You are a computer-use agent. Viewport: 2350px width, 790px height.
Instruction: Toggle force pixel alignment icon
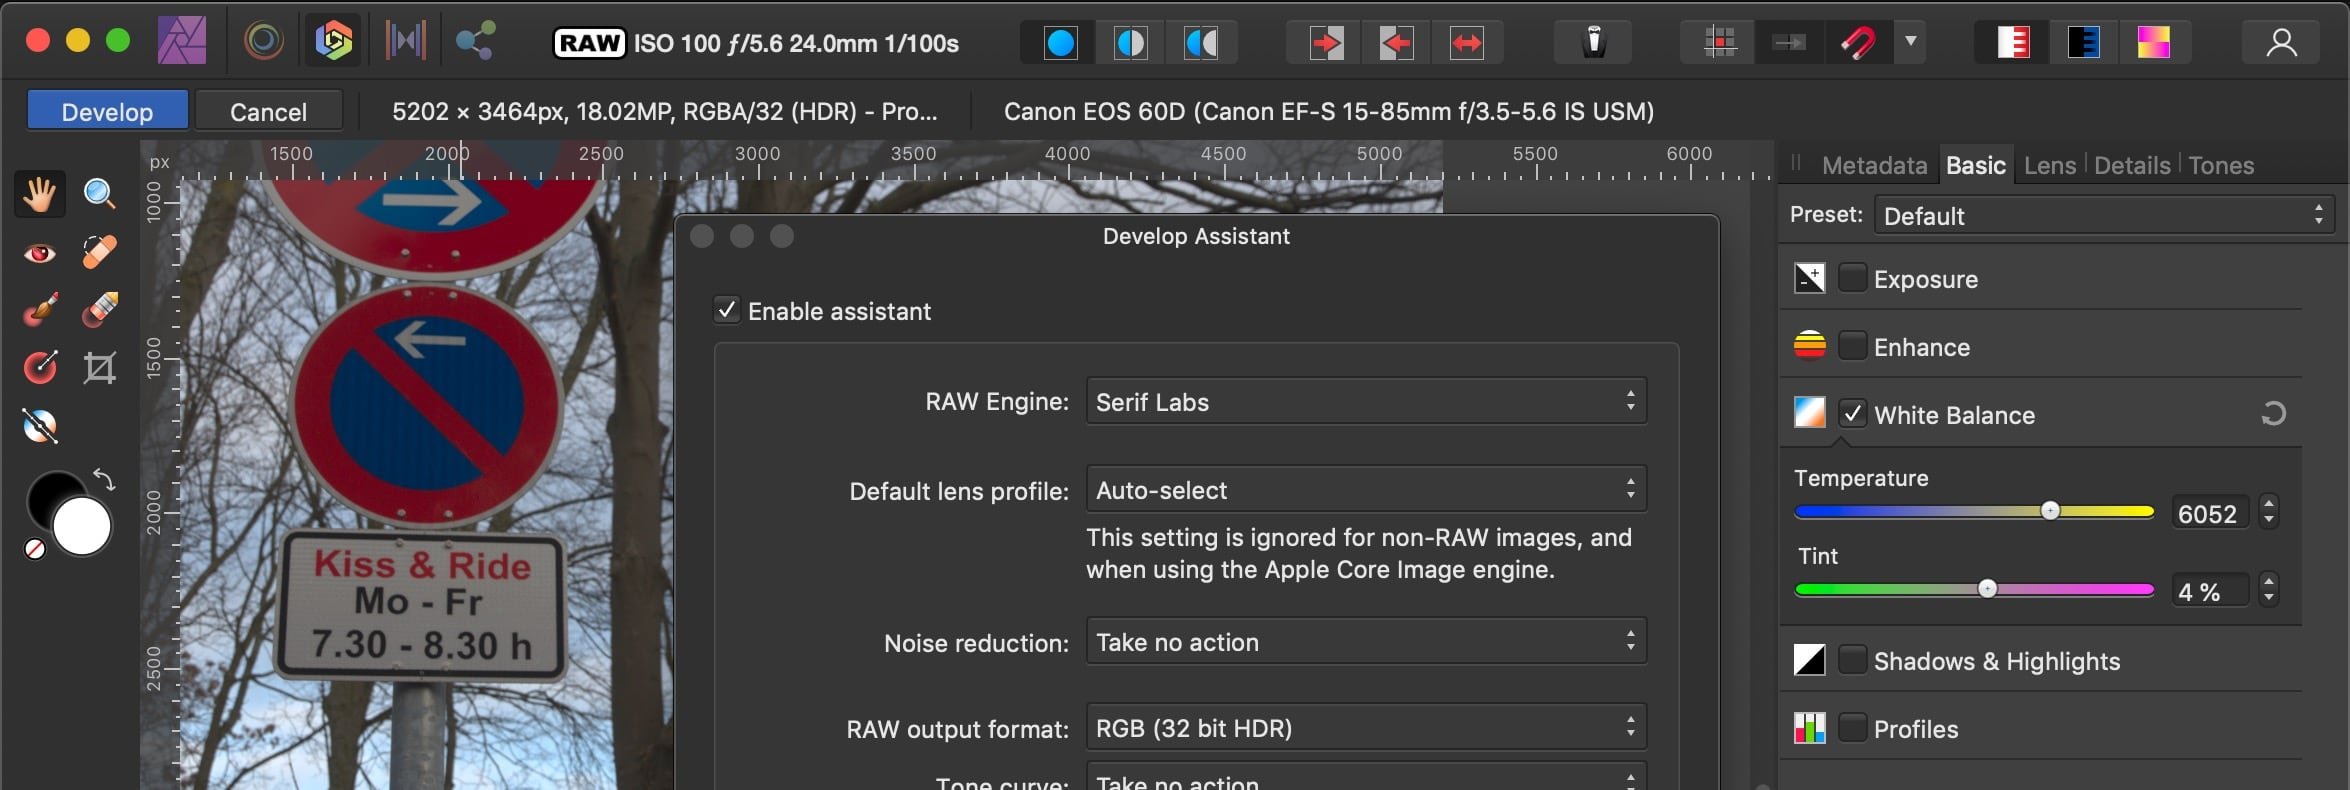(1720, 43)
